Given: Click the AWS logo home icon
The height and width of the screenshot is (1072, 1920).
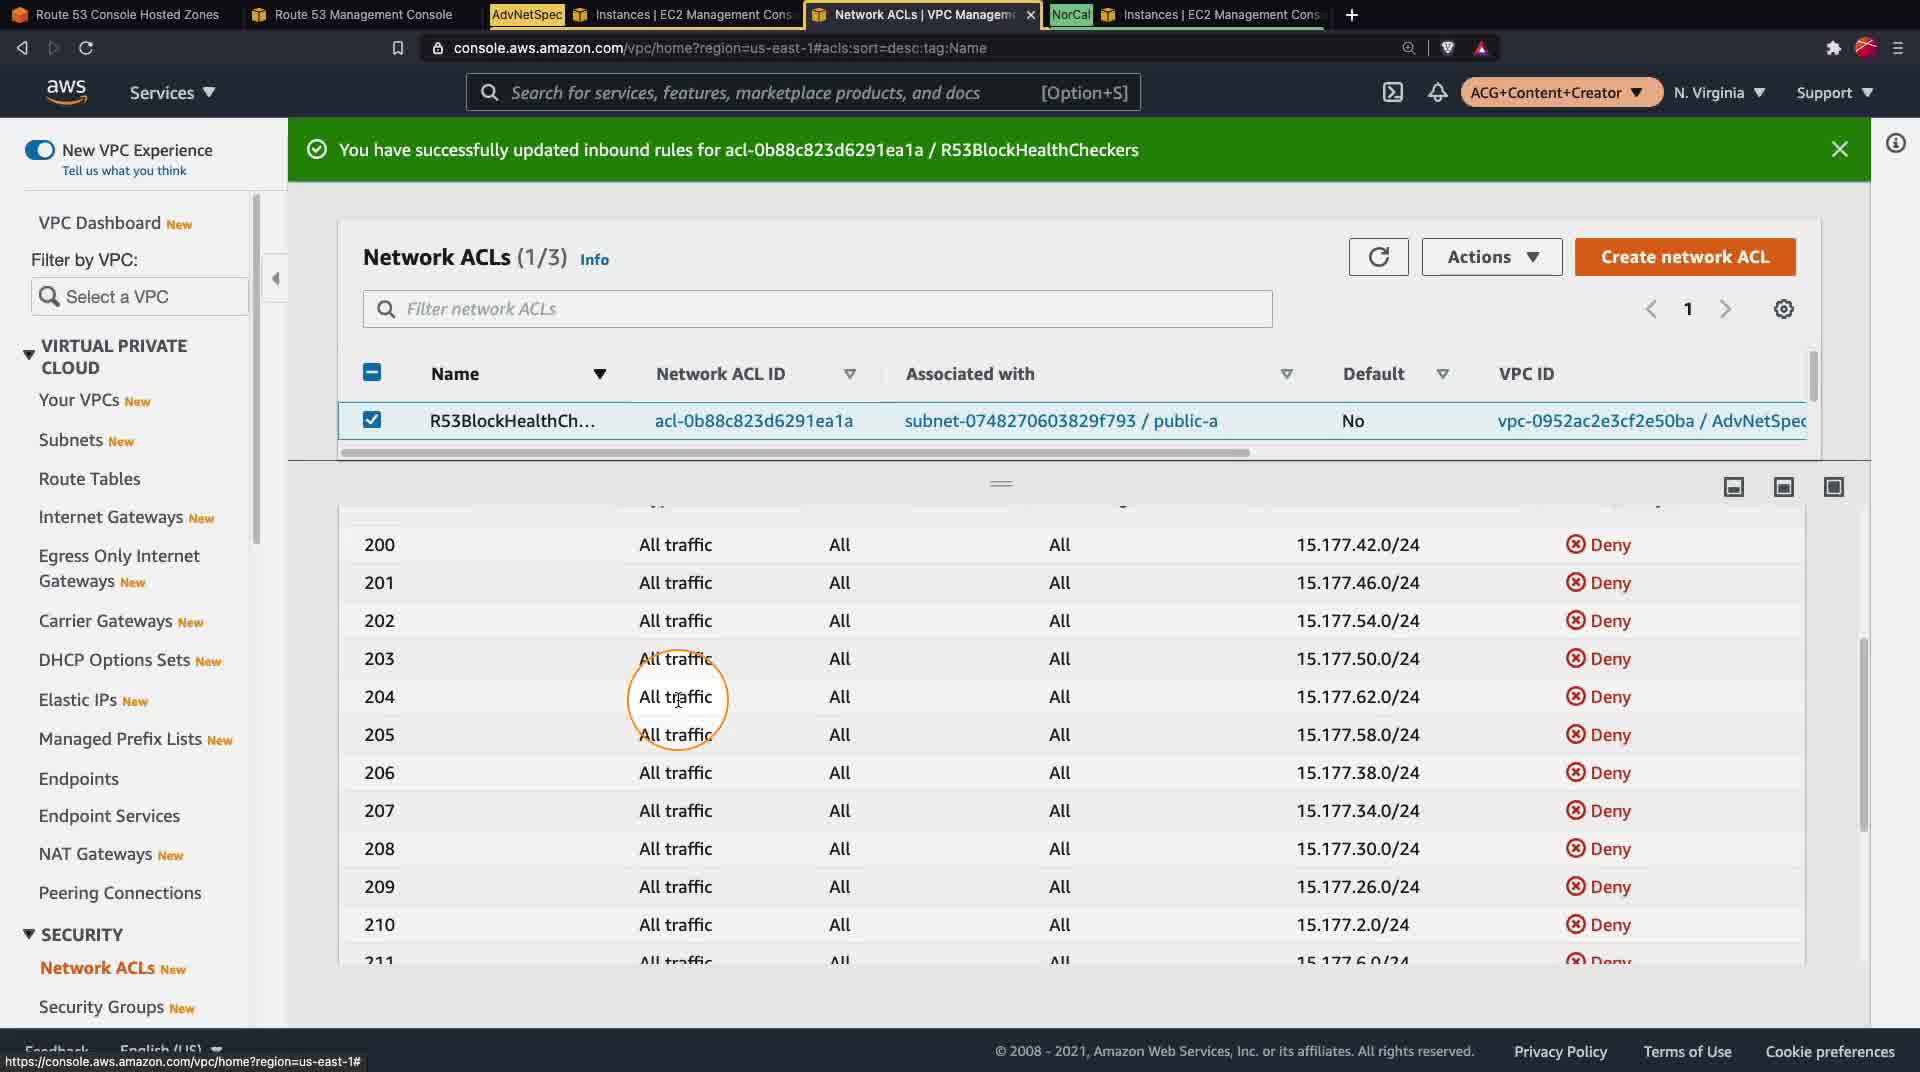Looking at the screenshot, I should coord(66,91).
